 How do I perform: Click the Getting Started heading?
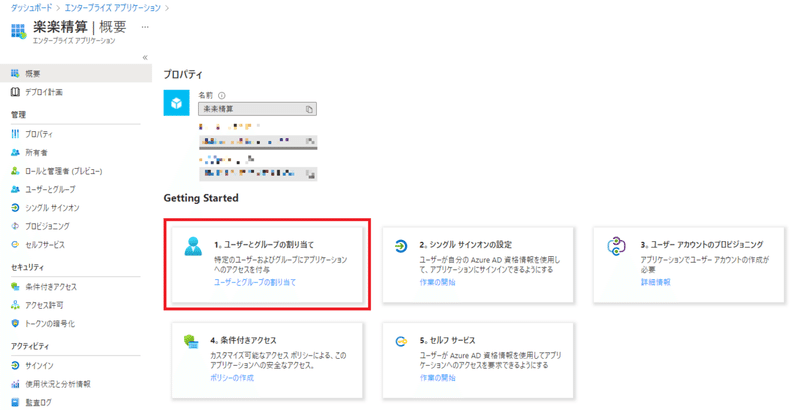pos(201,198)
